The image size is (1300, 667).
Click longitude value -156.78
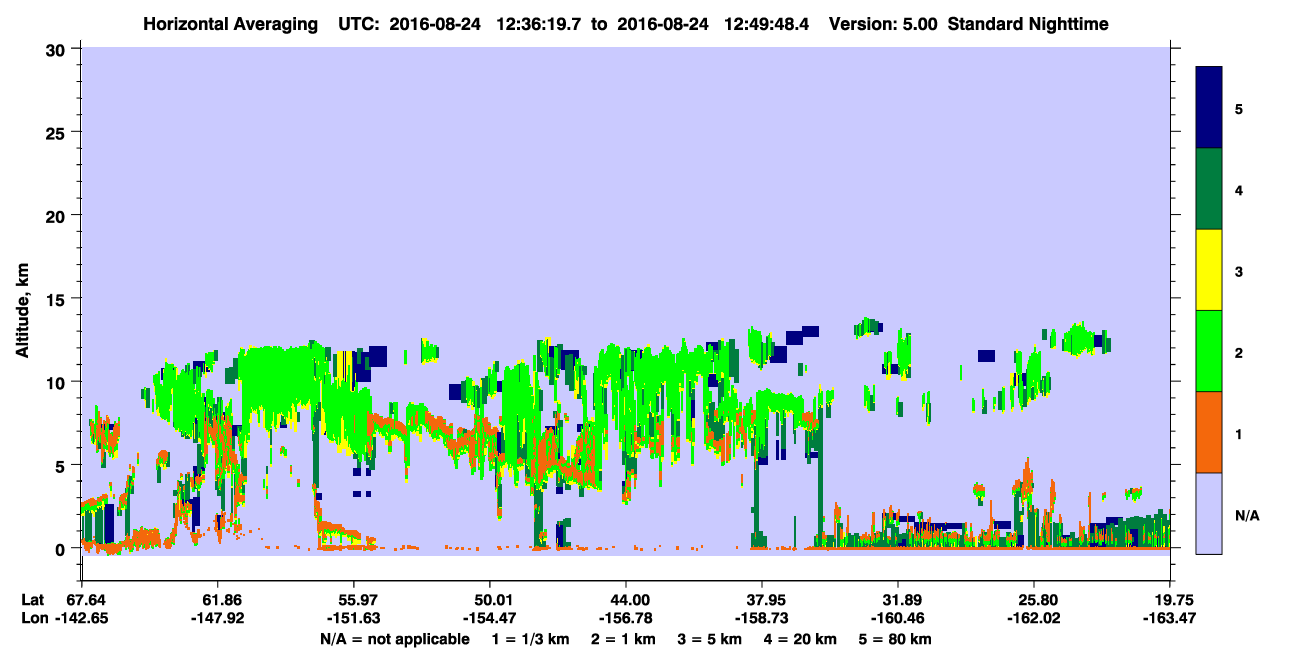click(x=626, y=618)
